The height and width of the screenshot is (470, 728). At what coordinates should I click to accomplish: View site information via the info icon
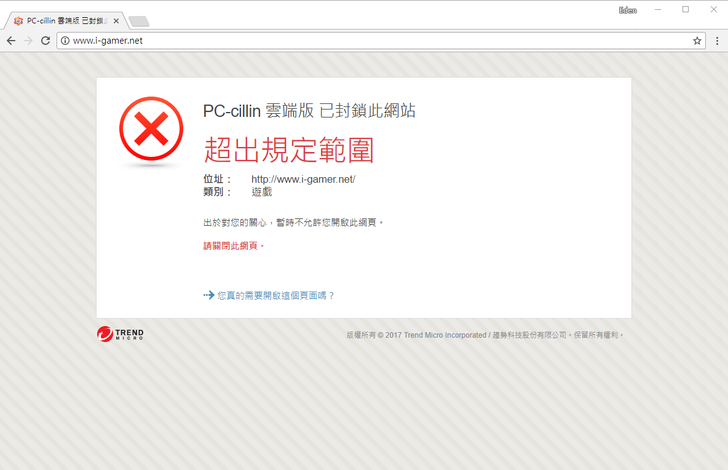(x=65, y=41)
